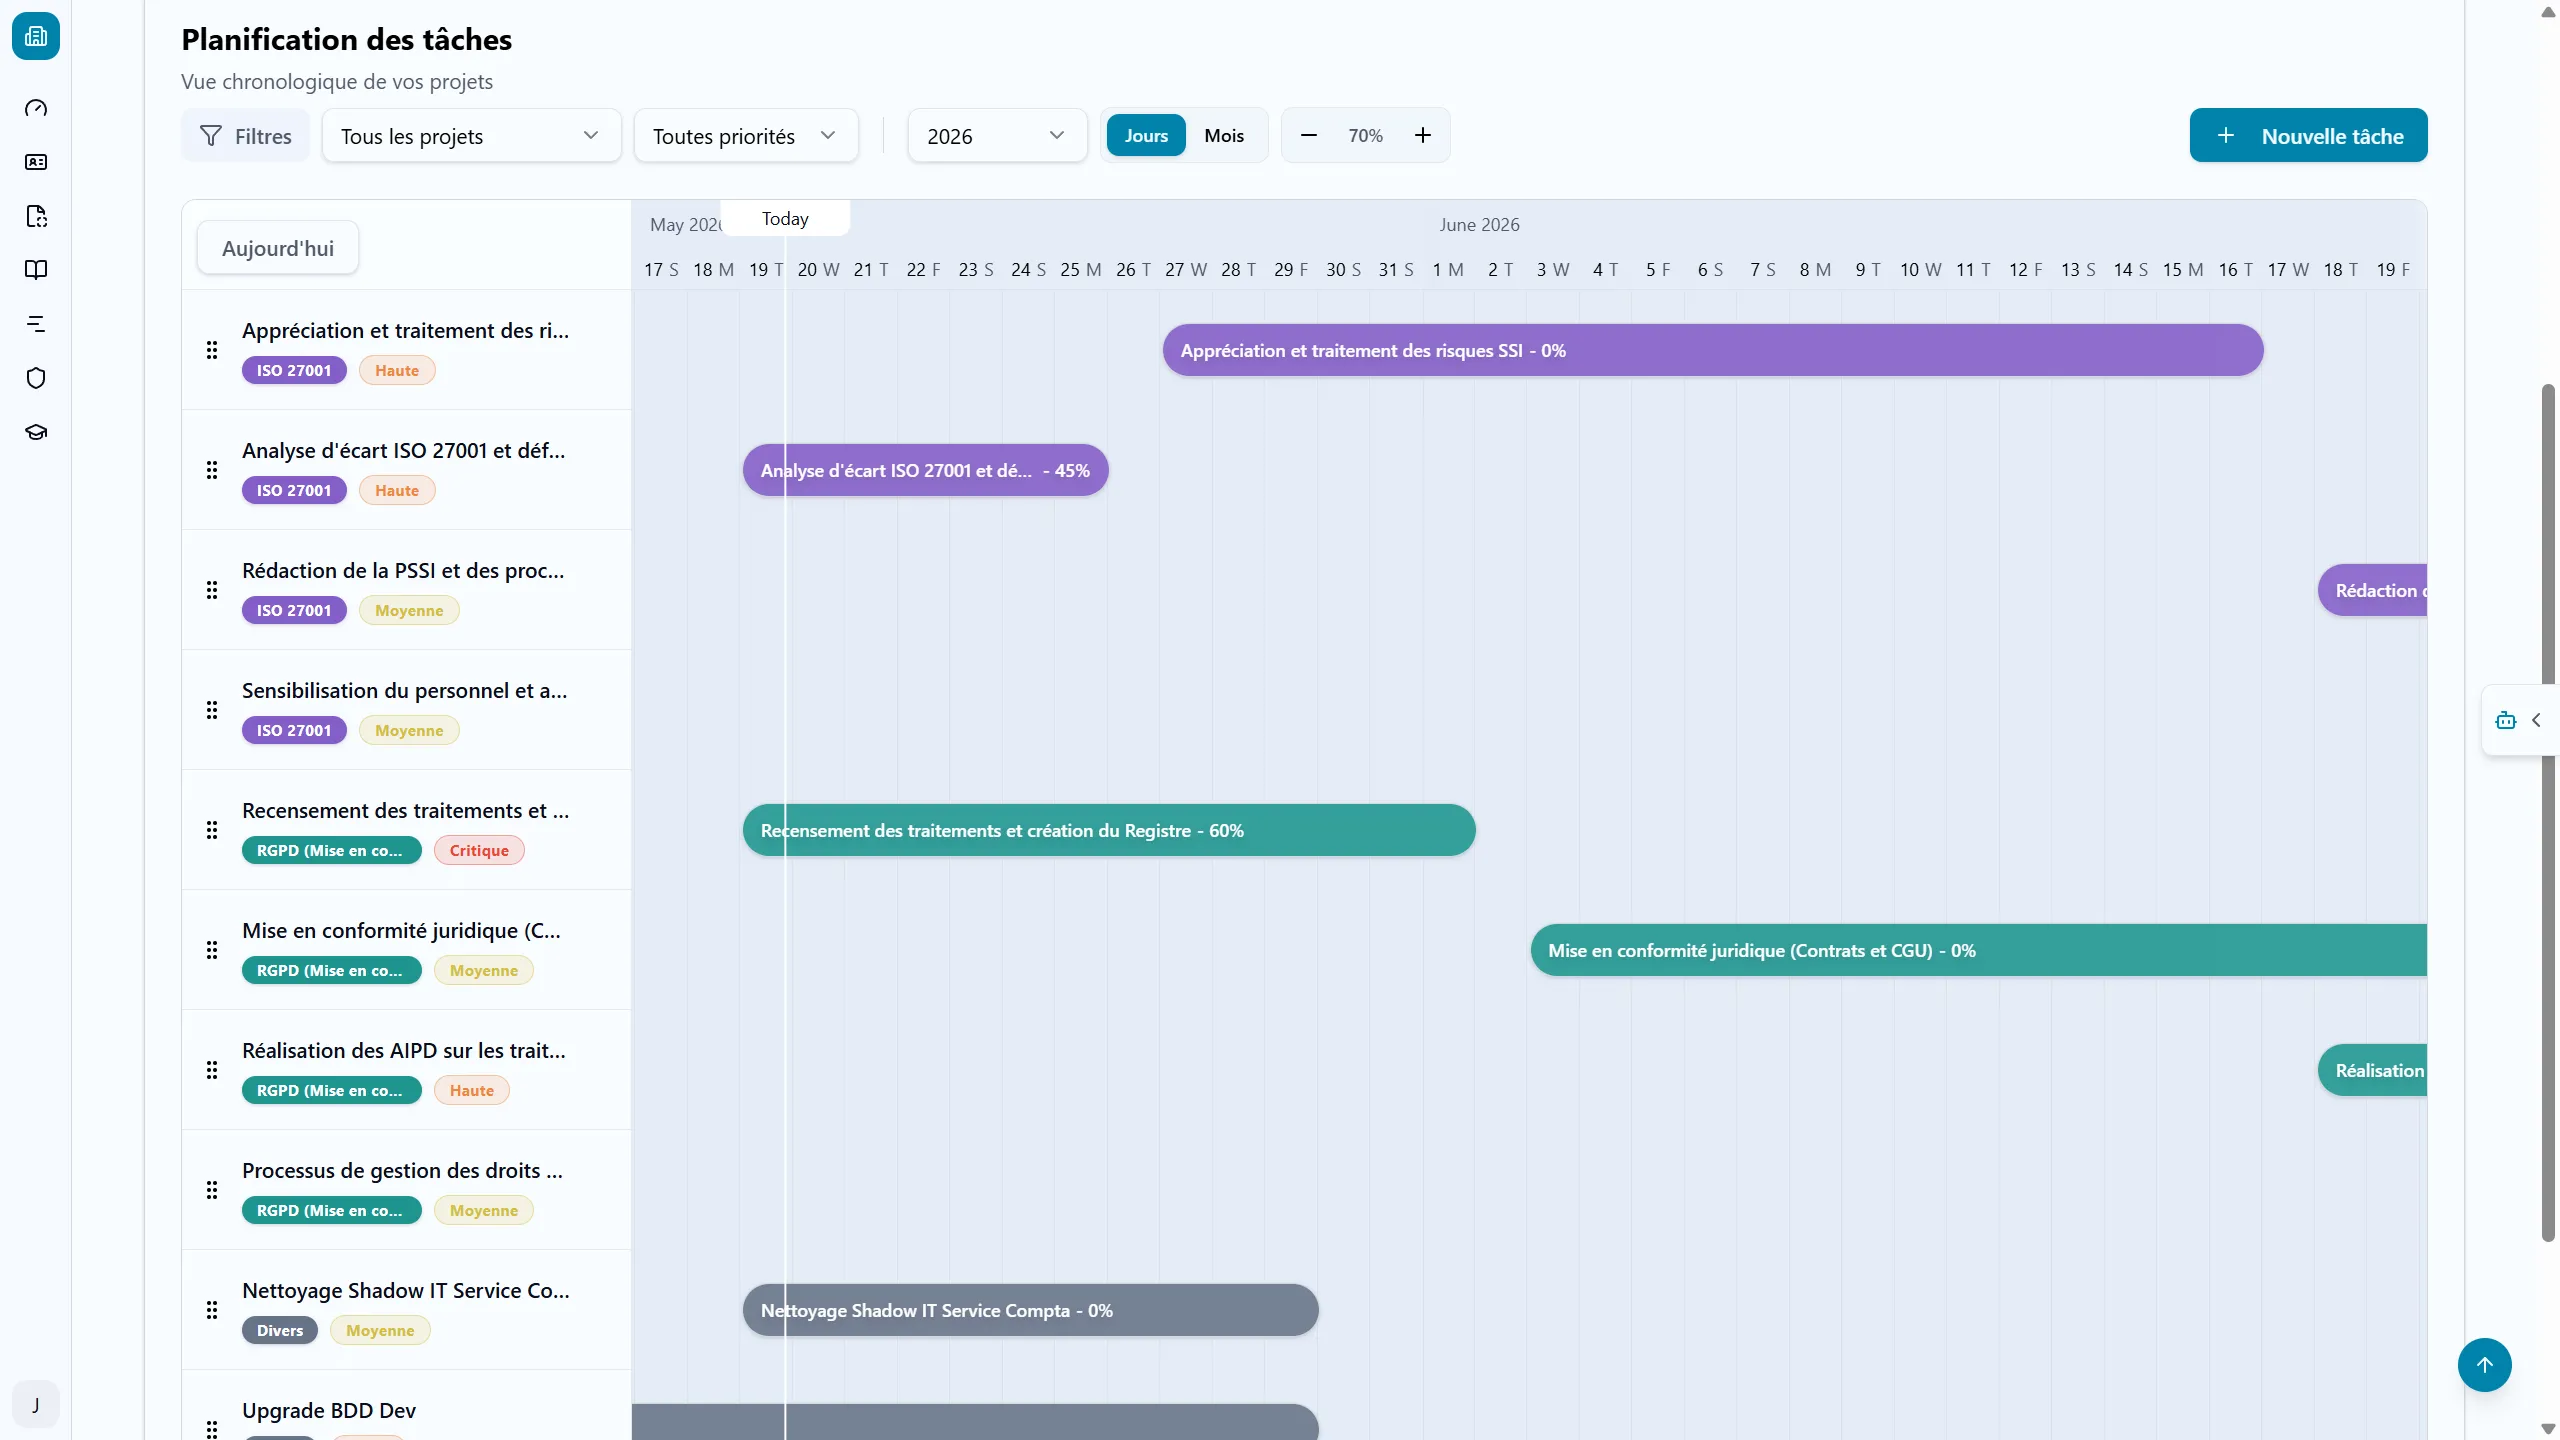
Task: Click the June 2026 month label
Action: 1479,224
